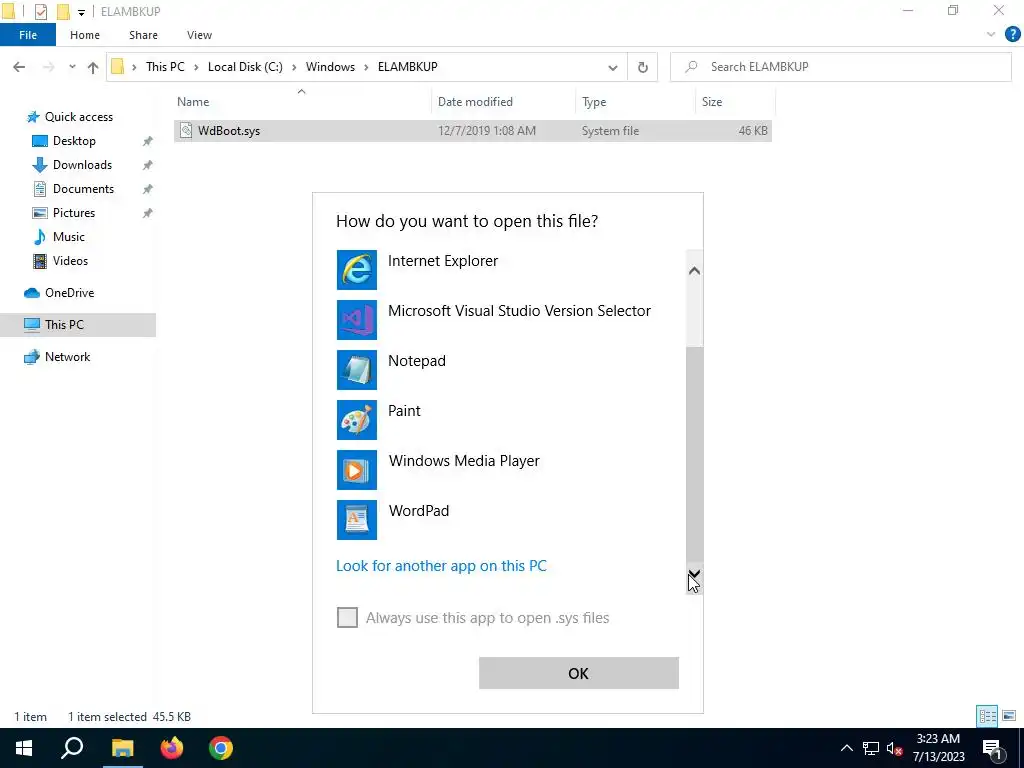1024x768 pixels.
Task: Click app list scrollbar down arrow
Action: point(695,574)
